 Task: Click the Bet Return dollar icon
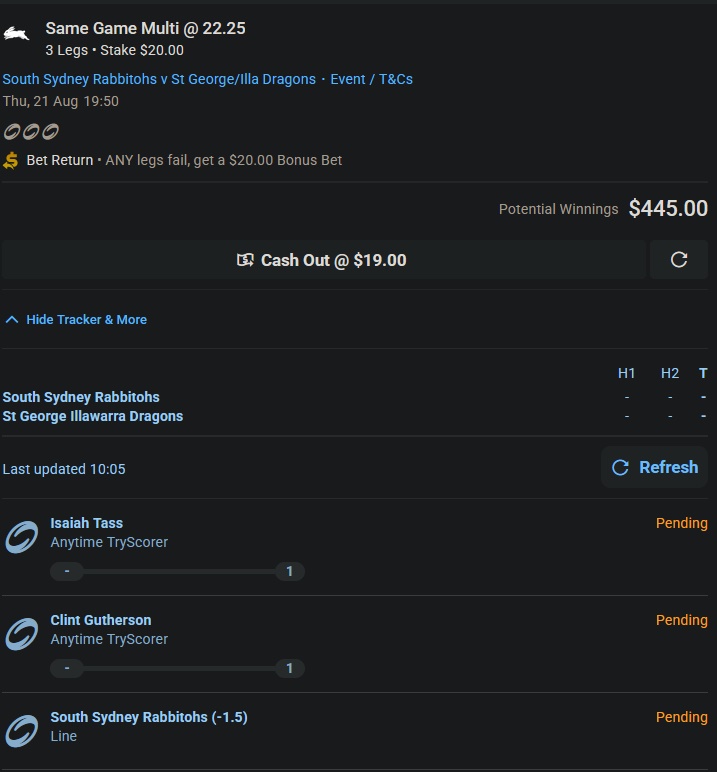pyautogui.click(x=11, y=160)
